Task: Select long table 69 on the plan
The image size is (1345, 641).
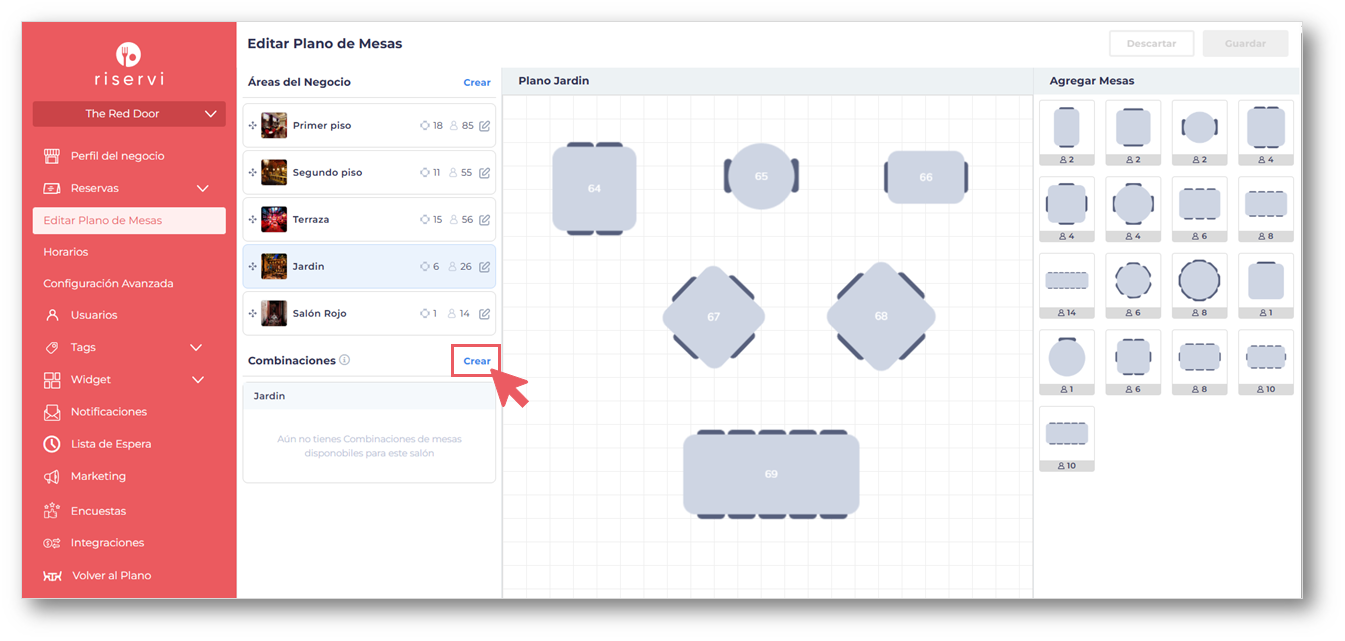Action: [771, 474]
